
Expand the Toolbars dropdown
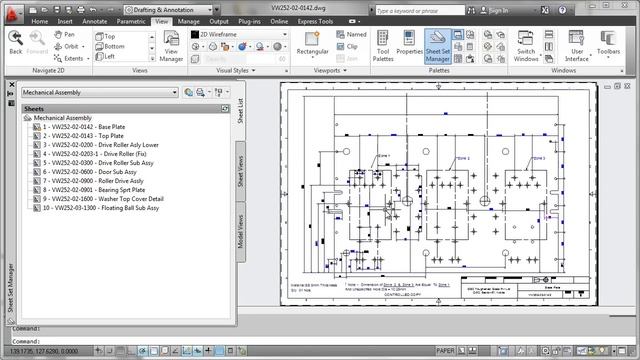[608, 58]
